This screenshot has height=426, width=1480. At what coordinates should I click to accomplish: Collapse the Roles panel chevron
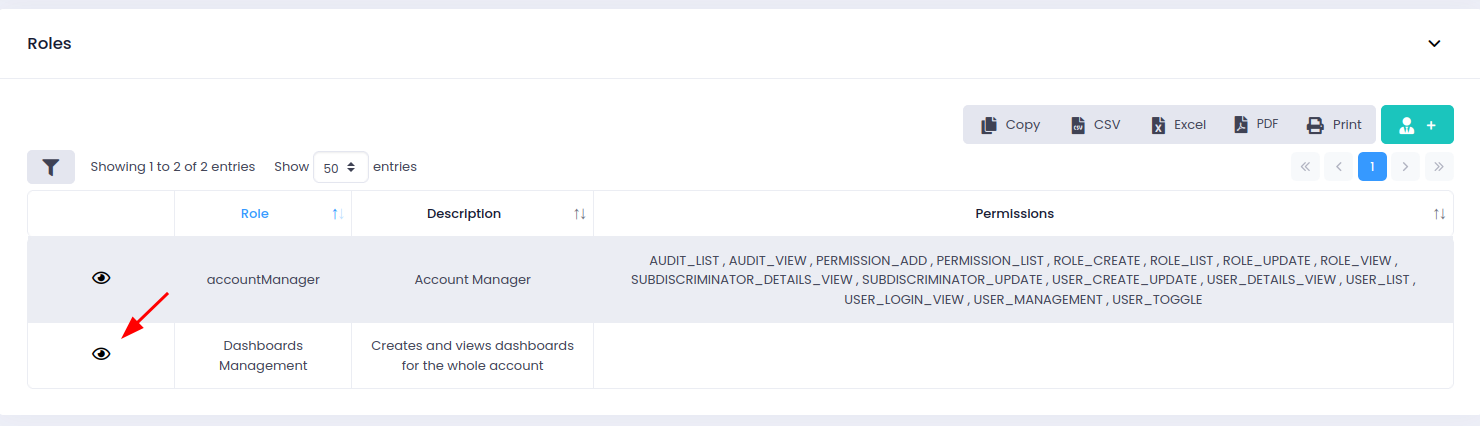click(1434, 44)
